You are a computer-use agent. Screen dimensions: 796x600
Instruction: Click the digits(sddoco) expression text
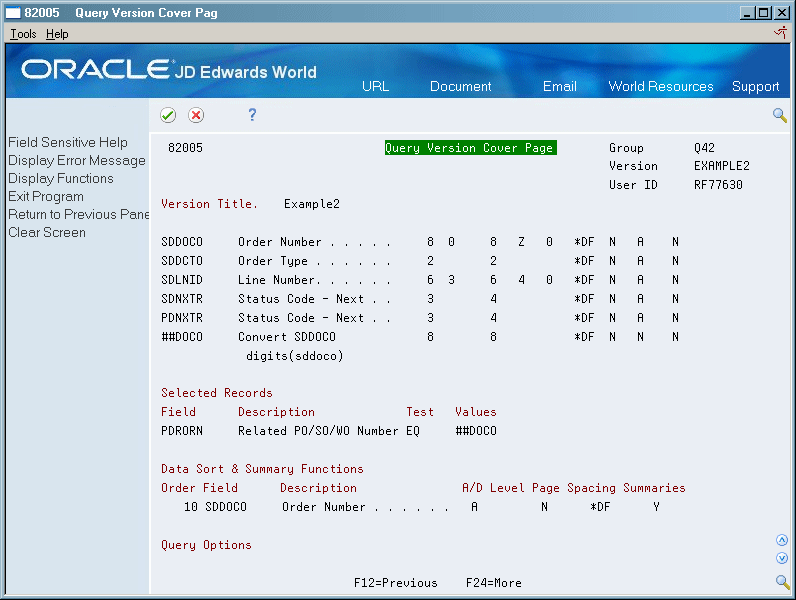294,356
